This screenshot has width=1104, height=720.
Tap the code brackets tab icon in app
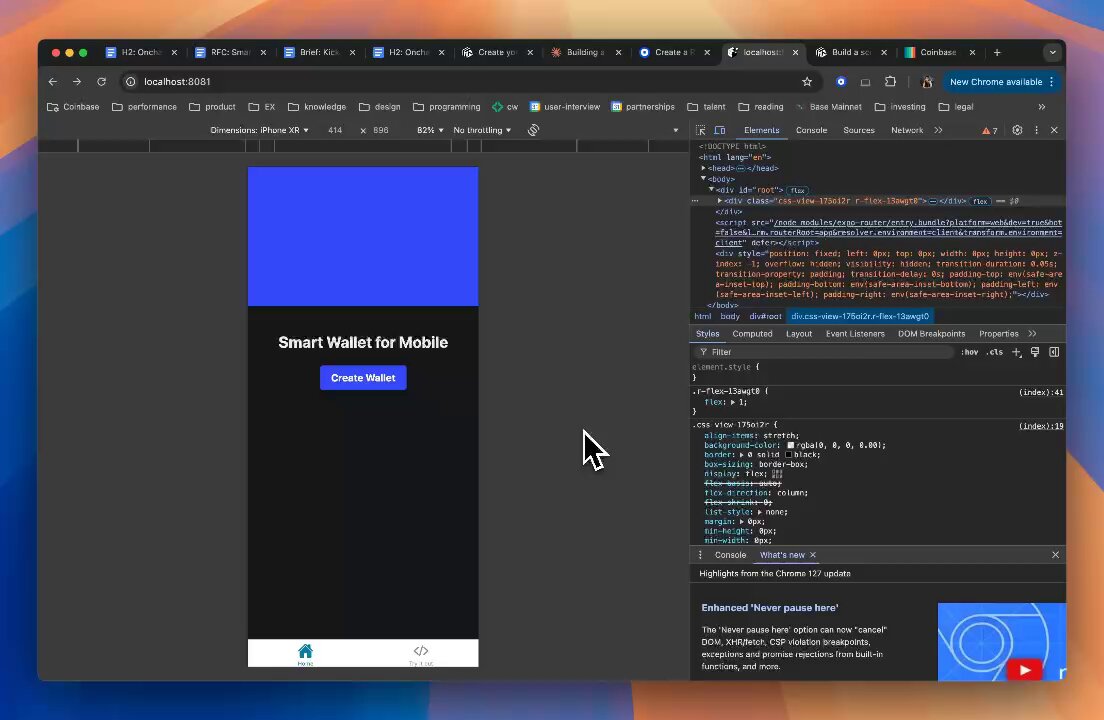[421, 651]
